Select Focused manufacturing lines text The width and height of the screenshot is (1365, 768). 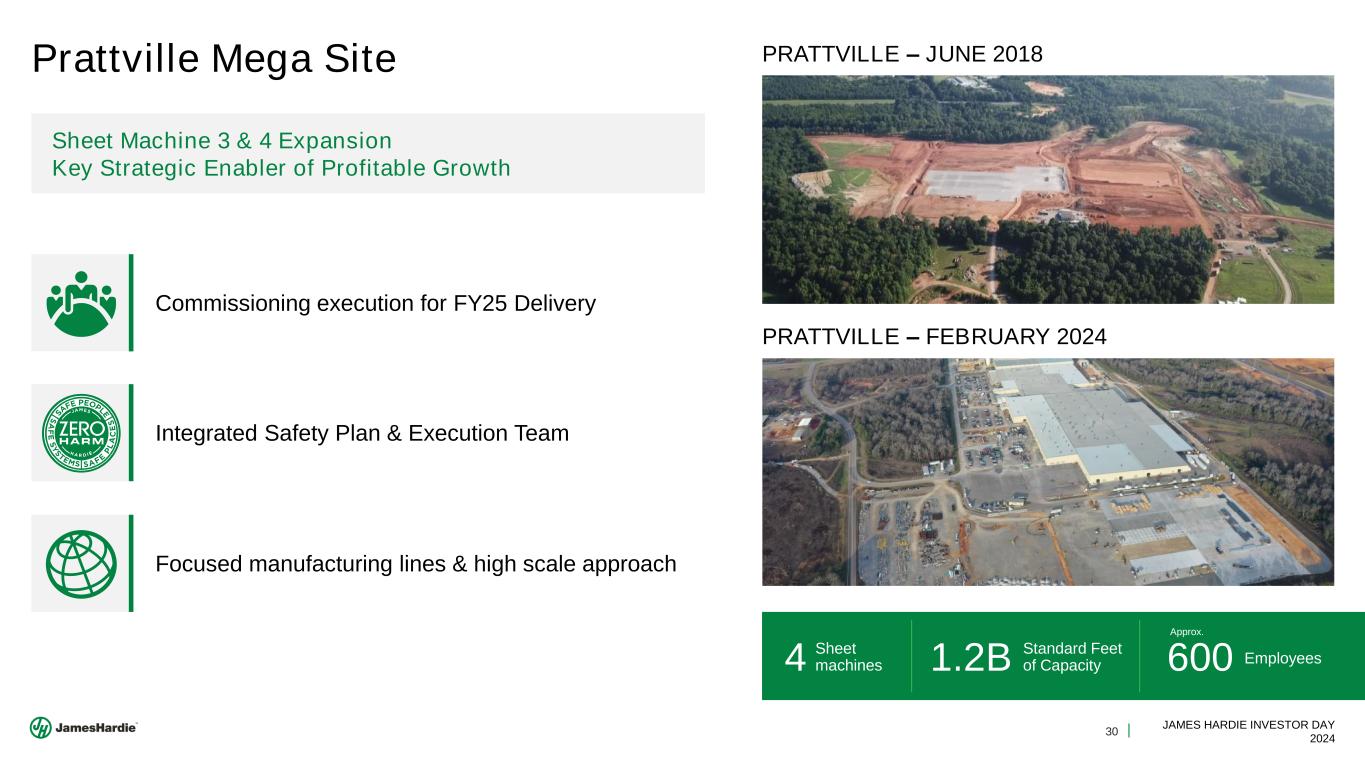pyautogui.click(x=416, y=564)
